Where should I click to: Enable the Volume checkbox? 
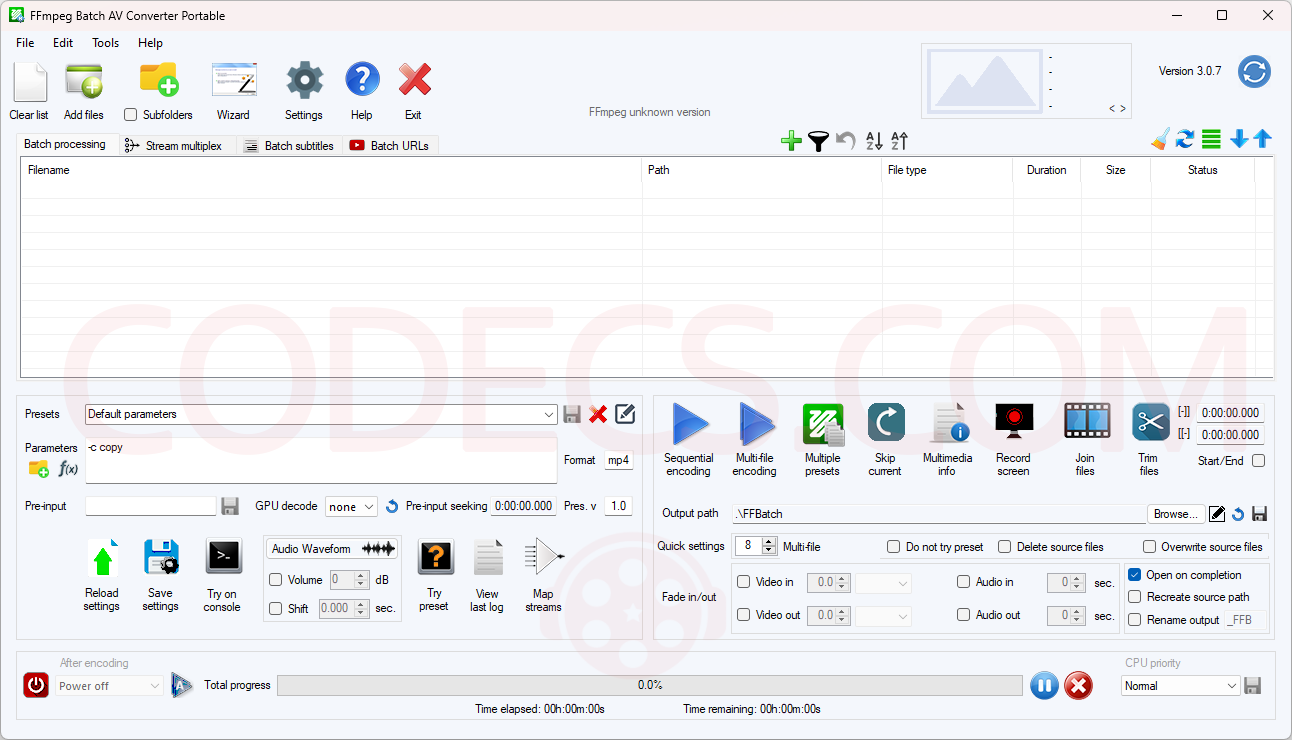click(276, 580)
